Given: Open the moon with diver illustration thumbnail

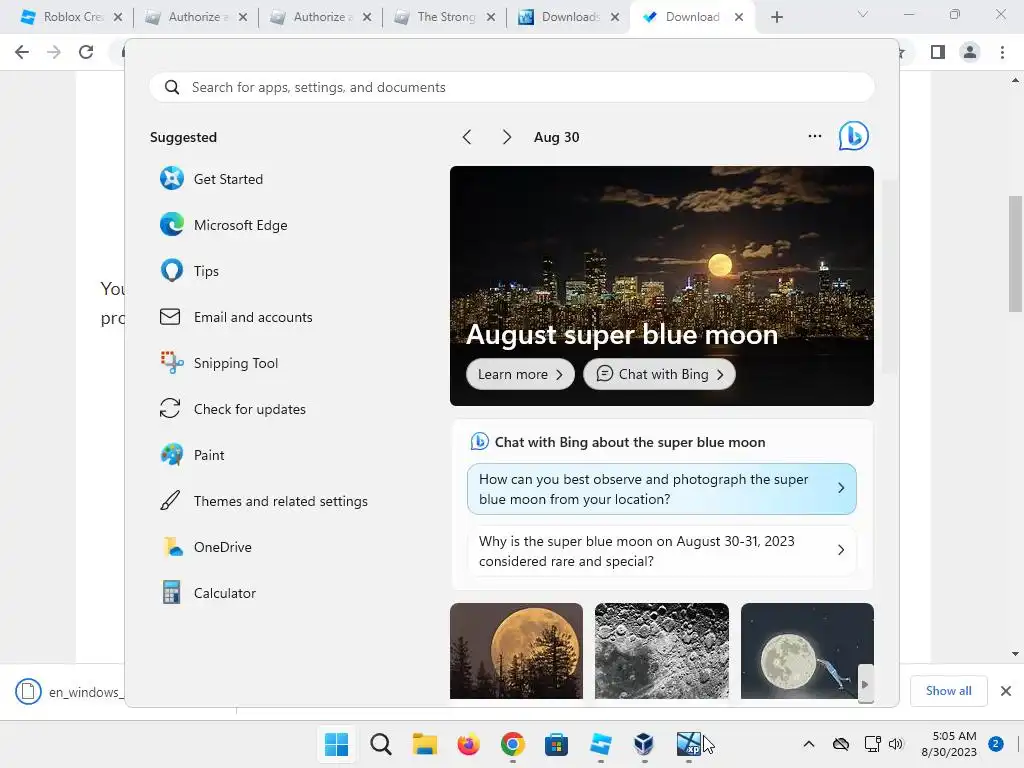Looking at the screenshot, I should click(x=807, y=651).
